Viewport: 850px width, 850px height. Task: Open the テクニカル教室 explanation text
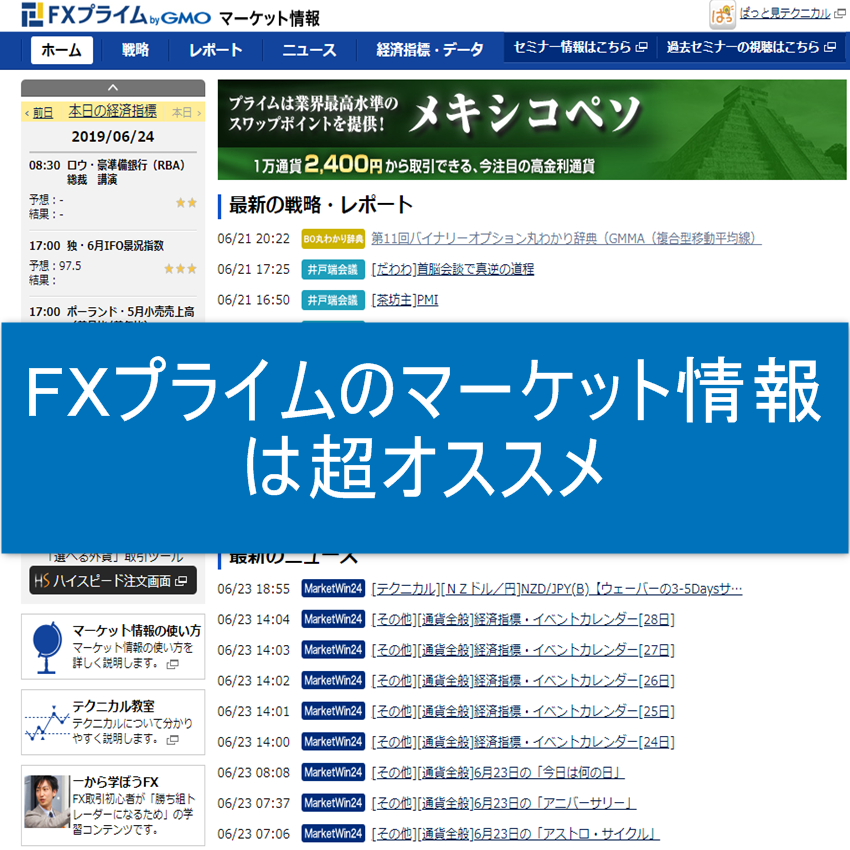click(x=133, y=722)
